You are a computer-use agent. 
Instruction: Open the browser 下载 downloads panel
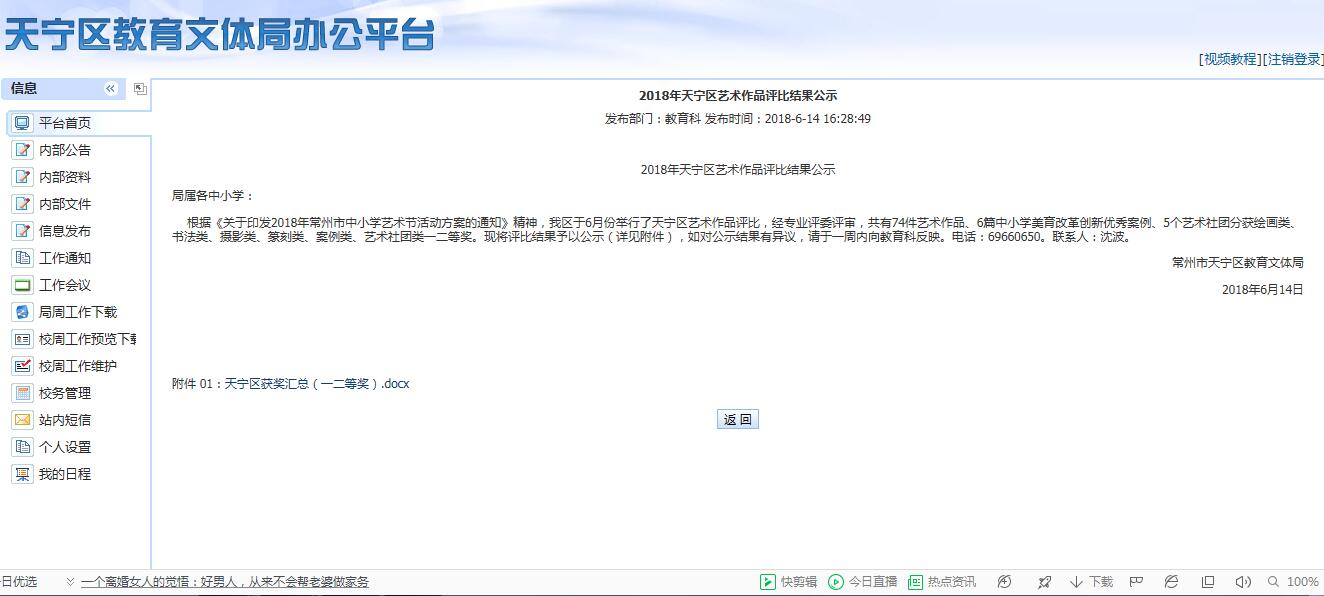[x=1091, y=582]
